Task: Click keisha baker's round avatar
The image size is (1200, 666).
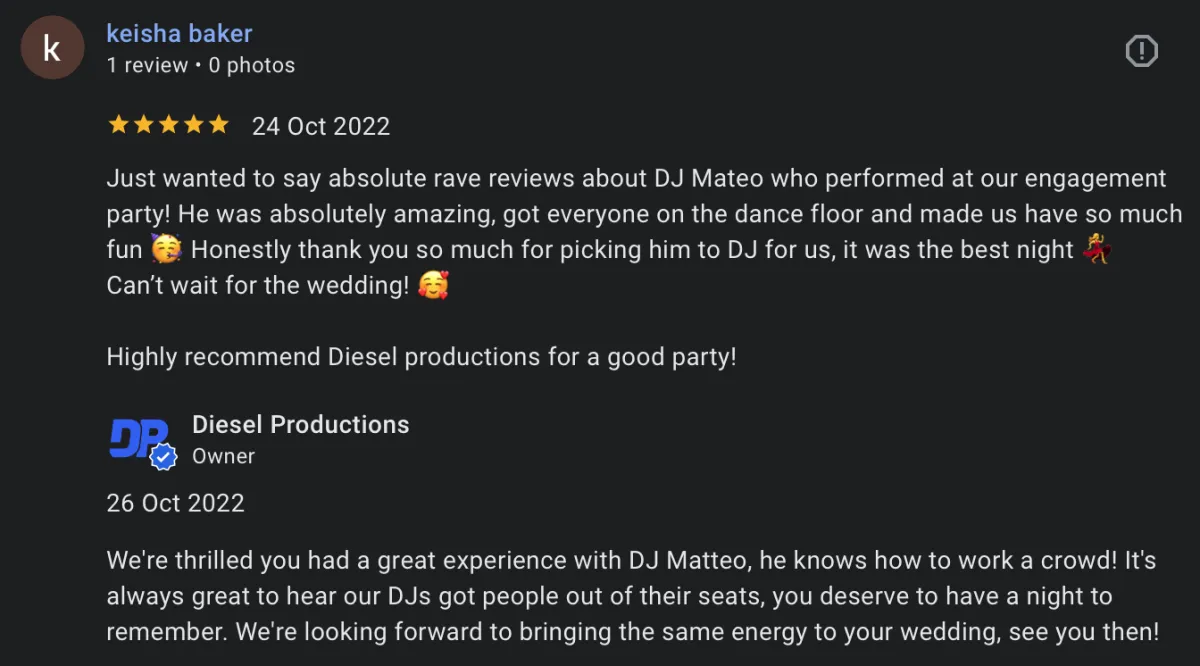Action: tap(52, 48)
